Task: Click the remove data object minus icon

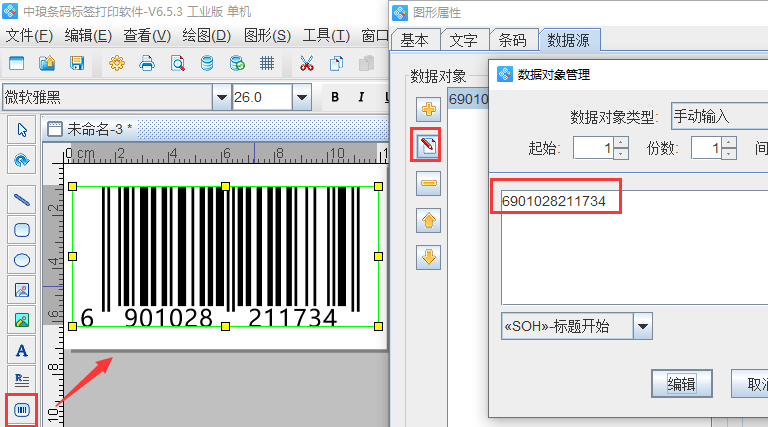Action: point(429,184)
